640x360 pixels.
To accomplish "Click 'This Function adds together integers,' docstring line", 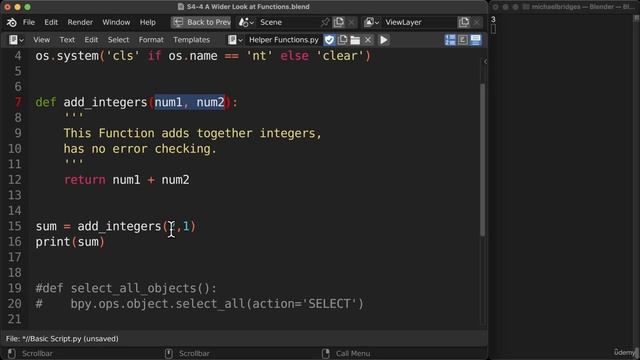I will point(193,133).
